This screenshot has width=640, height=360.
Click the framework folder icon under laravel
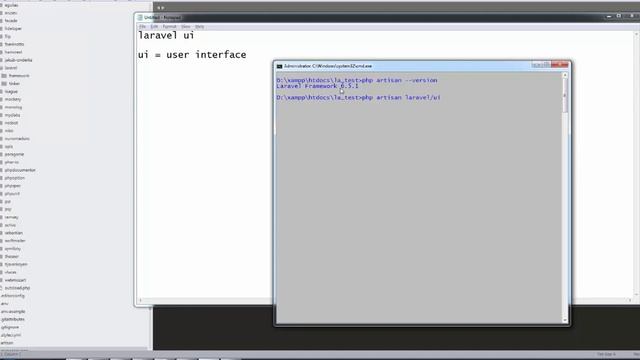pyautogui.click(x=4, y=76)
